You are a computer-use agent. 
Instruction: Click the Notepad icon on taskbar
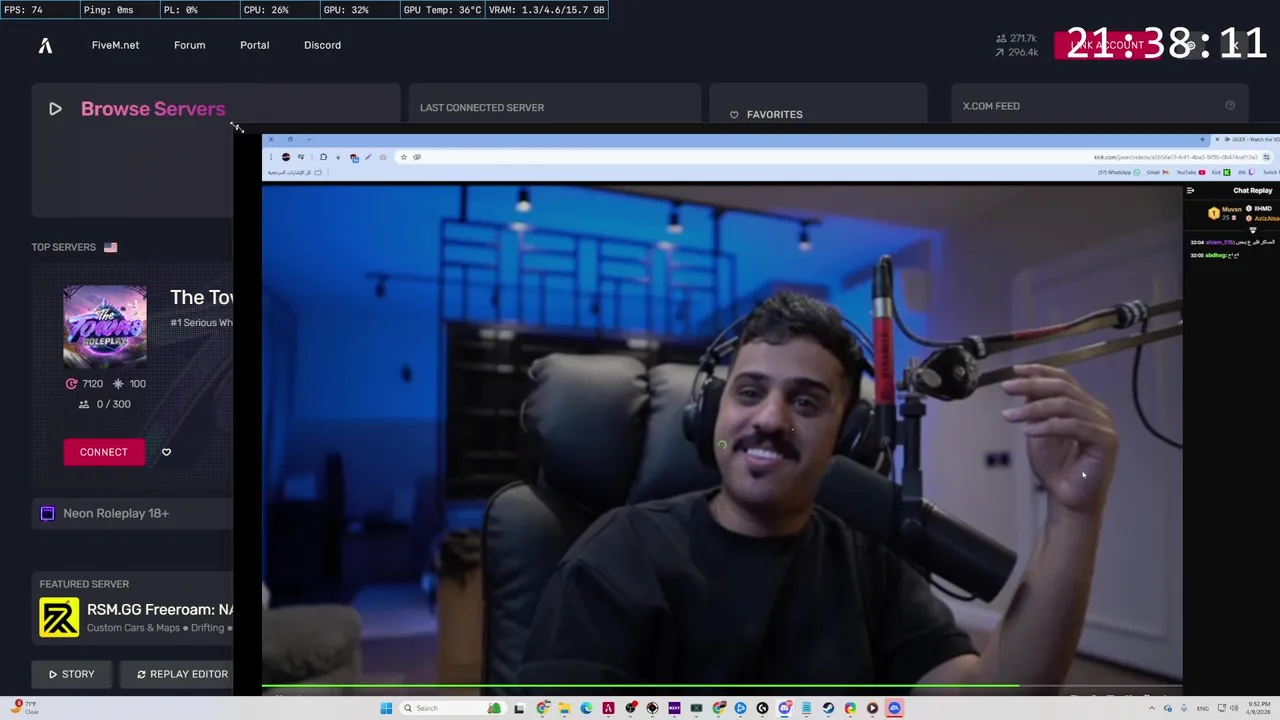click(806, 708)
